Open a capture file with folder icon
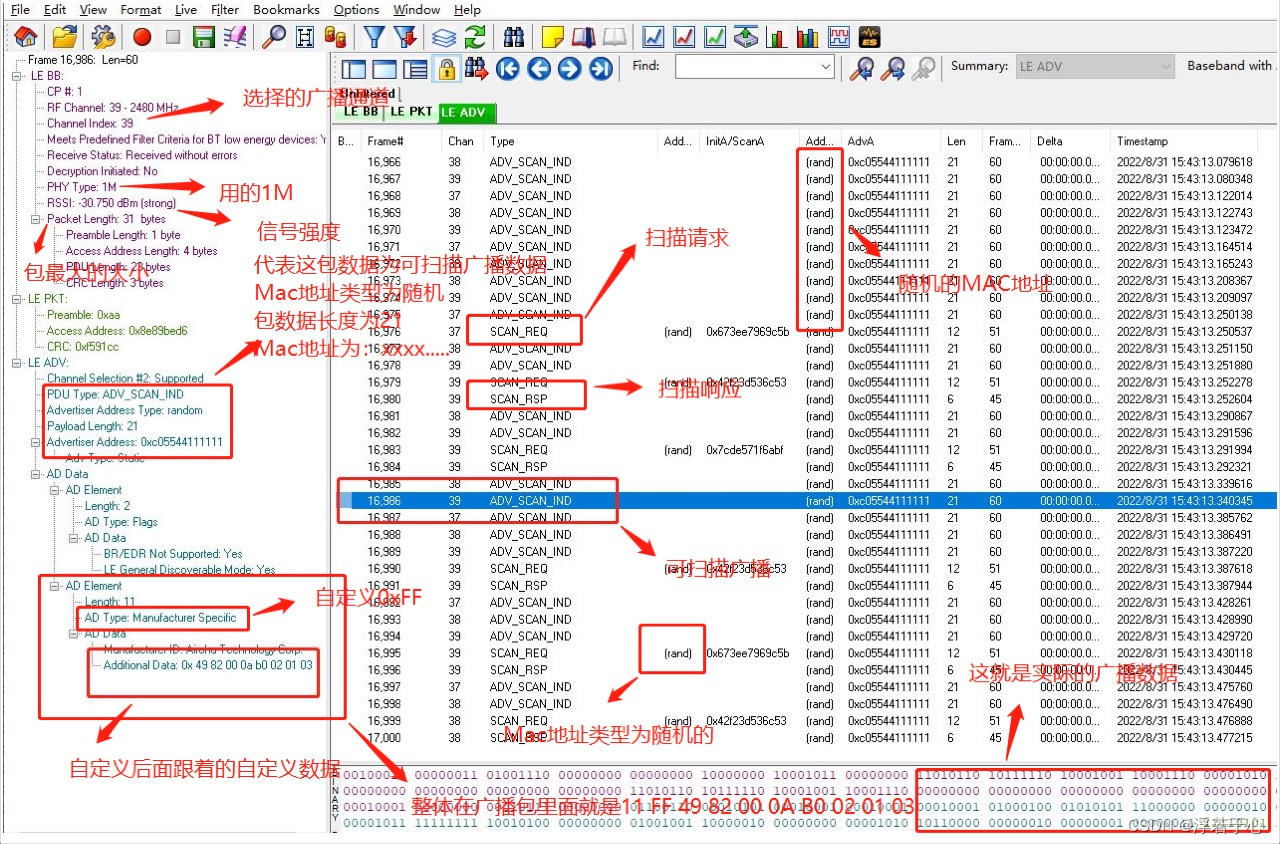Screen dimensions: 1280x844 pos(65,37)
